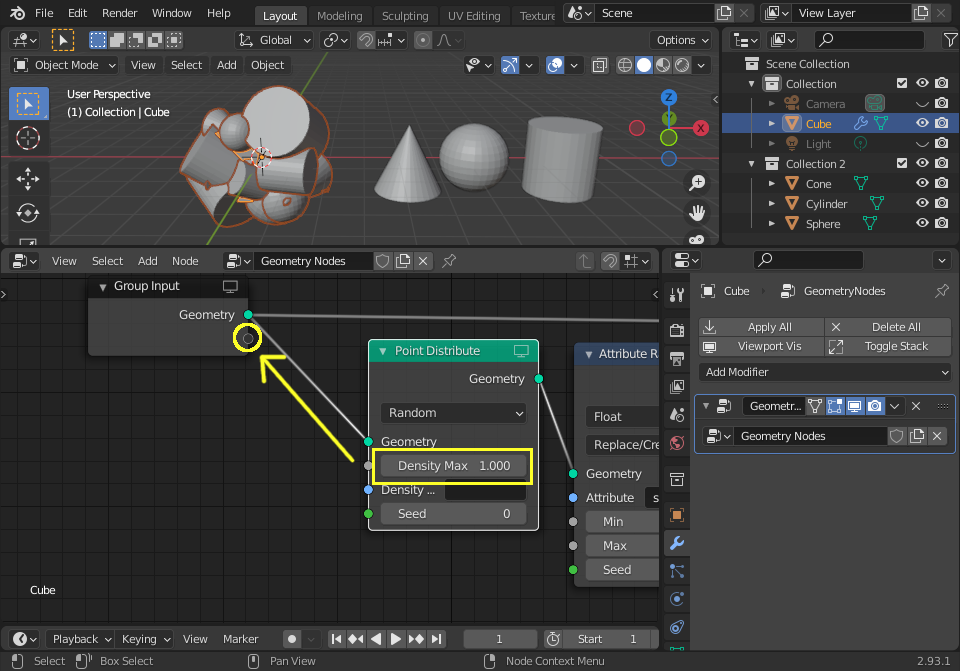The image size is (960, 671).
Task: Select the Cursor tool in viewport toolbar
Action: point(28,138)
